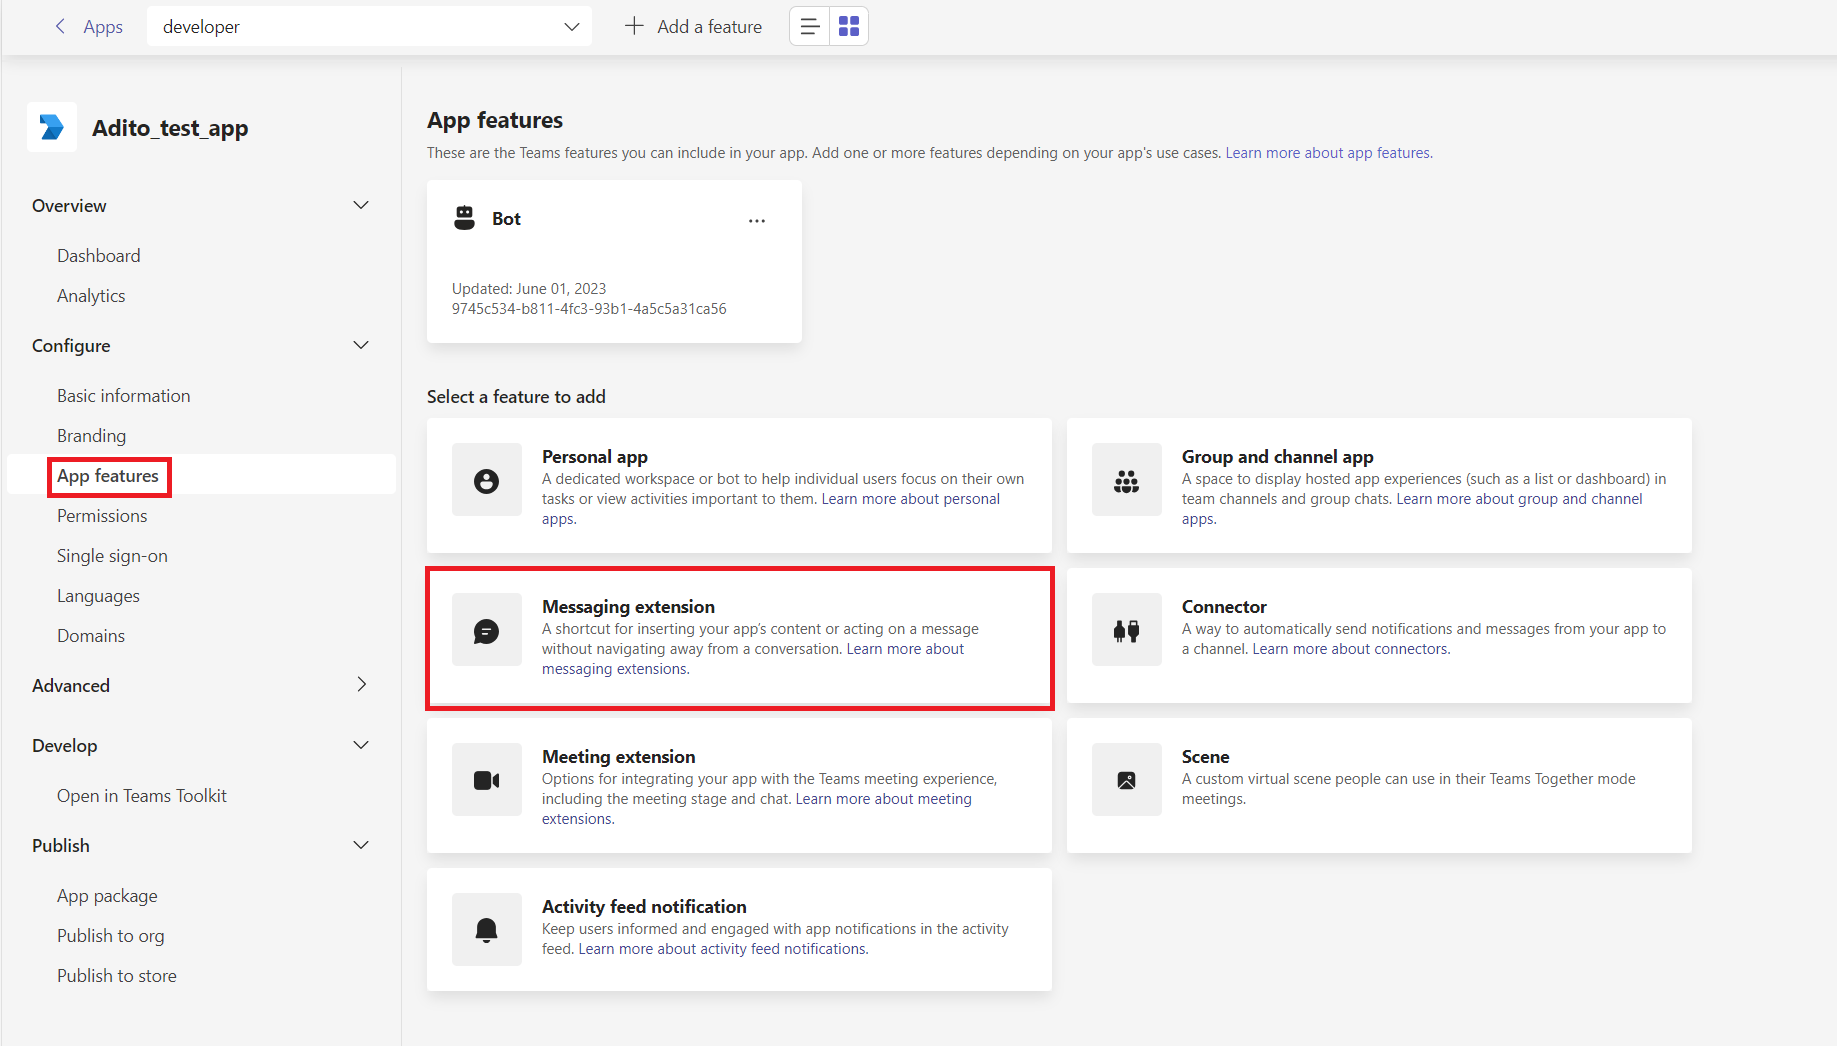Collapse the Publish section
Image resolution: width=1837 pixels, height=1046 pixels.
pos(361,845)
